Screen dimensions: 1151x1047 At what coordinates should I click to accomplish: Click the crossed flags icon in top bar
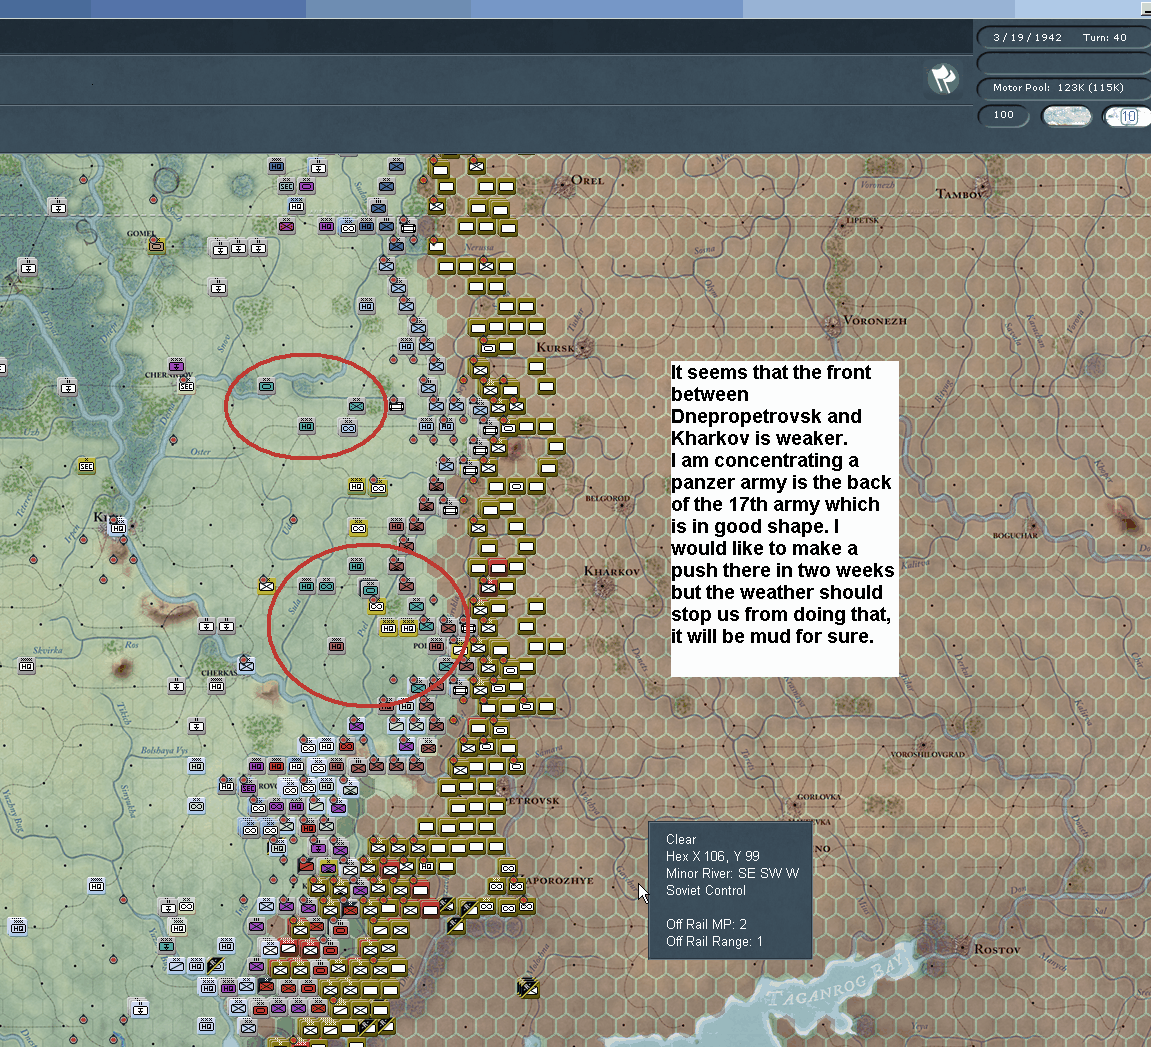(x=942, y=78)
